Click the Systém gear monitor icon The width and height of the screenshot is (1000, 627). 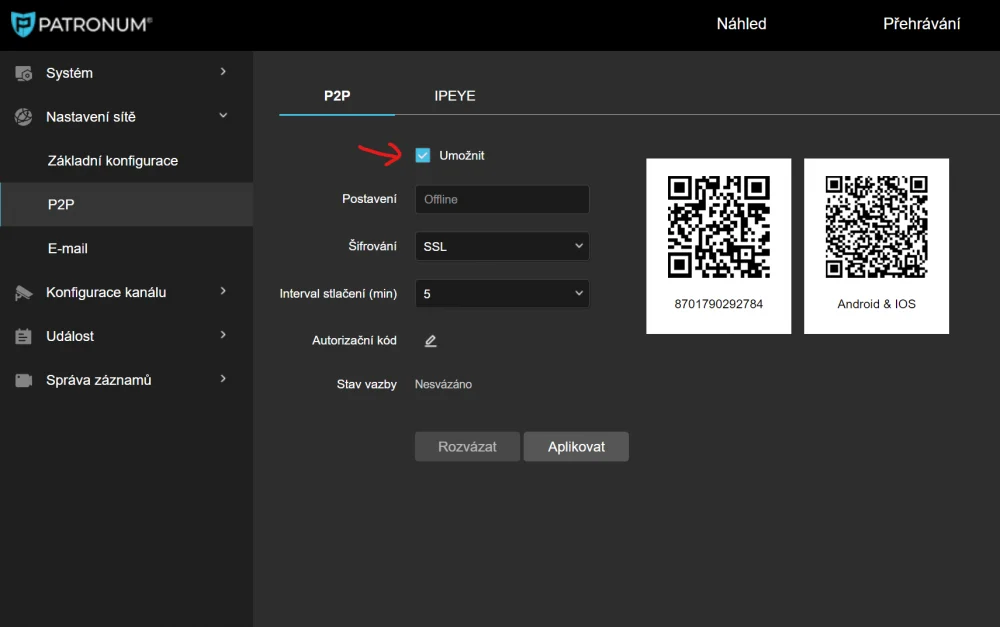tap(24, 73)
